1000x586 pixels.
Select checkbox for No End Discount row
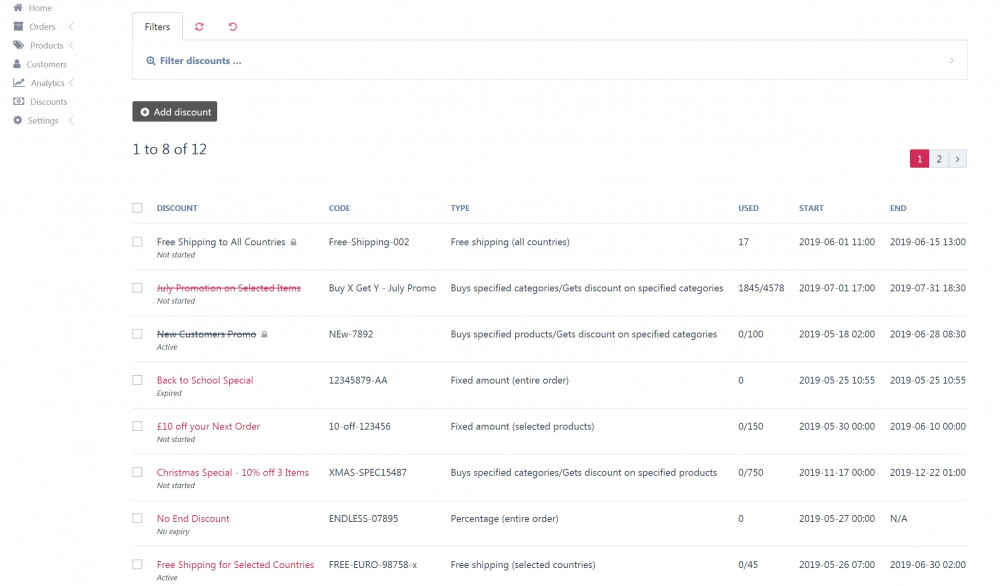tap(137, 518)
